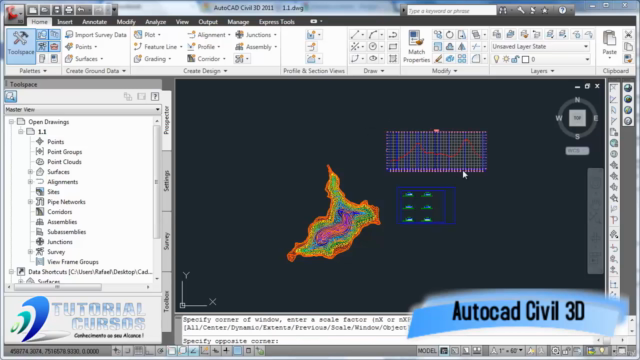Select the Corridors tree item
This screenshot has width=640, height=360.
[x=60, y=212]
